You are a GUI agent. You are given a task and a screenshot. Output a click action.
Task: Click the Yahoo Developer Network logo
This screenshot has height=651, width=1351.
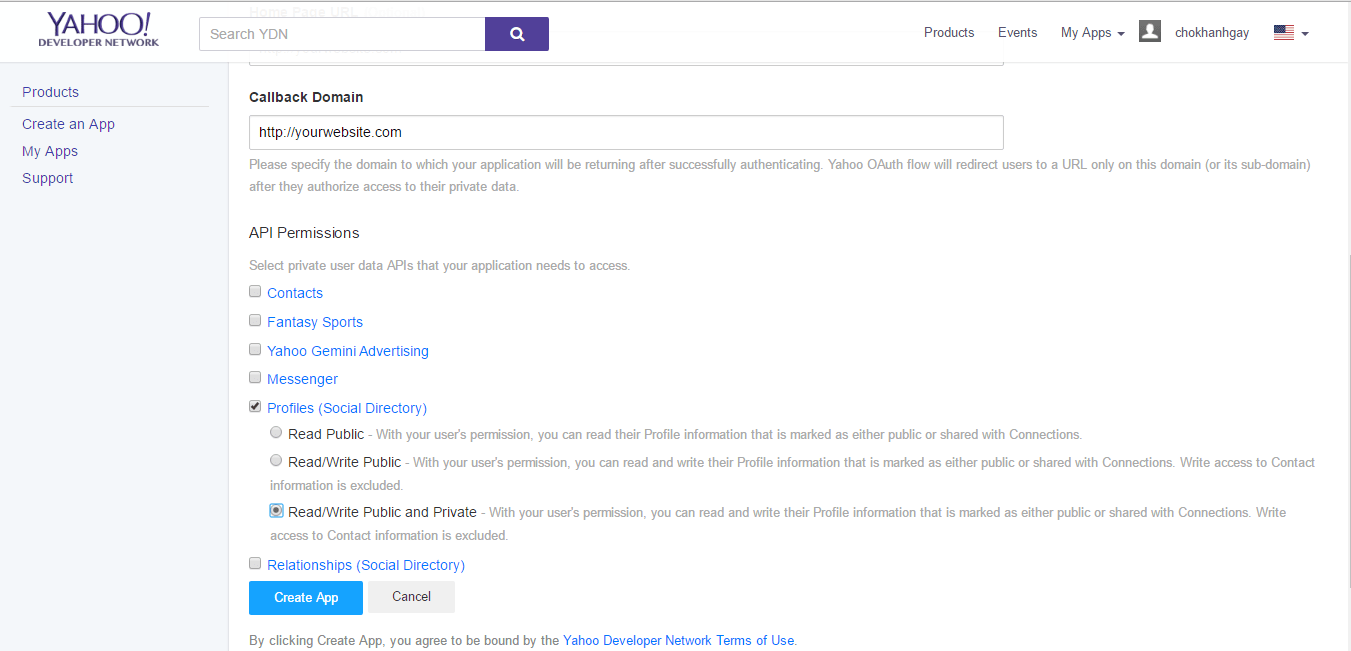click(x=97, y=31)
